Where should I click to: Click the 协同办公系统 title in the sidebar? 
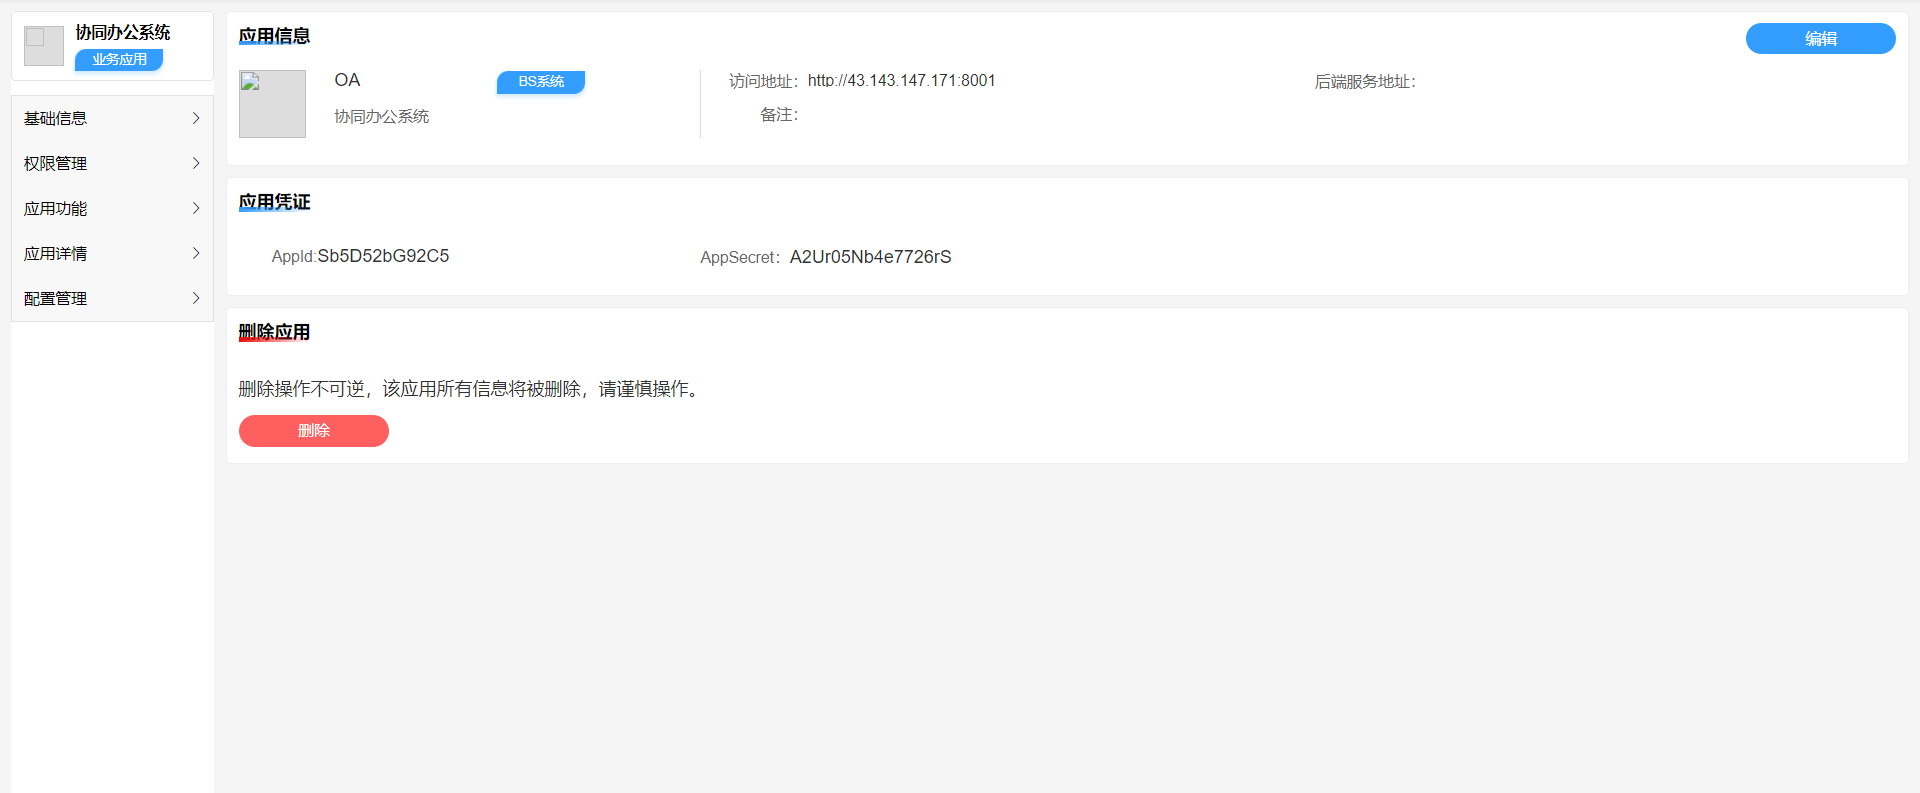123,32
